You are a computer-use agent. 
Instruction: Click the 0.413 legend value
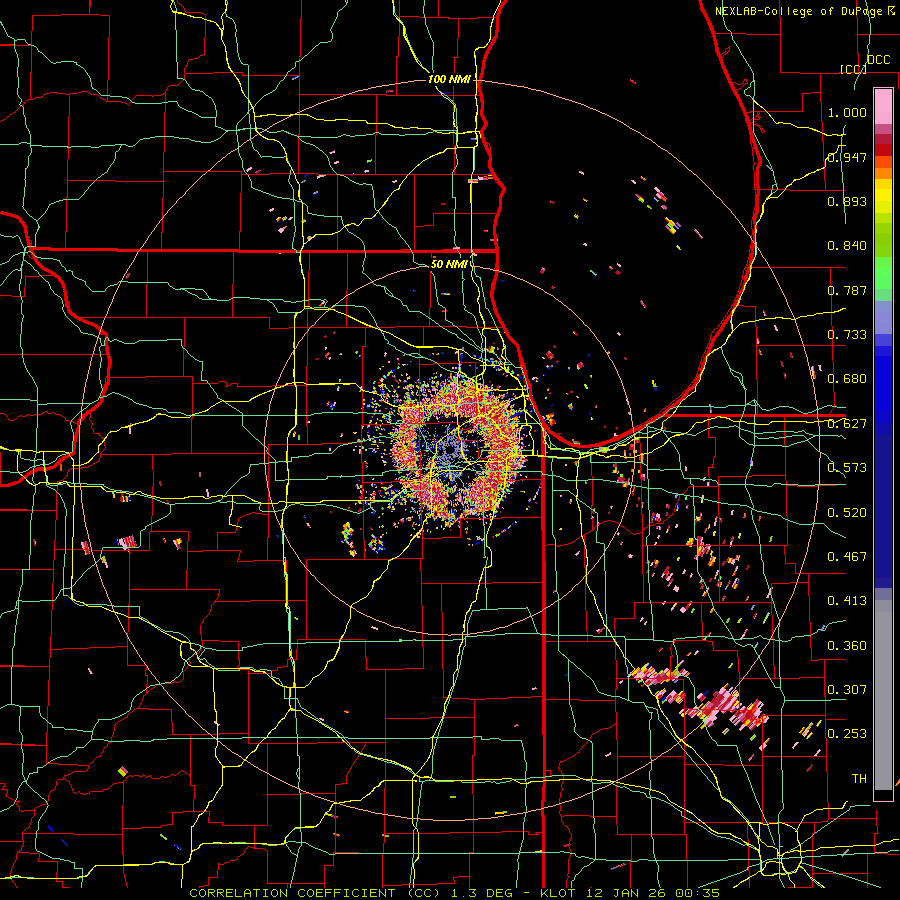[x=847, y=601]
